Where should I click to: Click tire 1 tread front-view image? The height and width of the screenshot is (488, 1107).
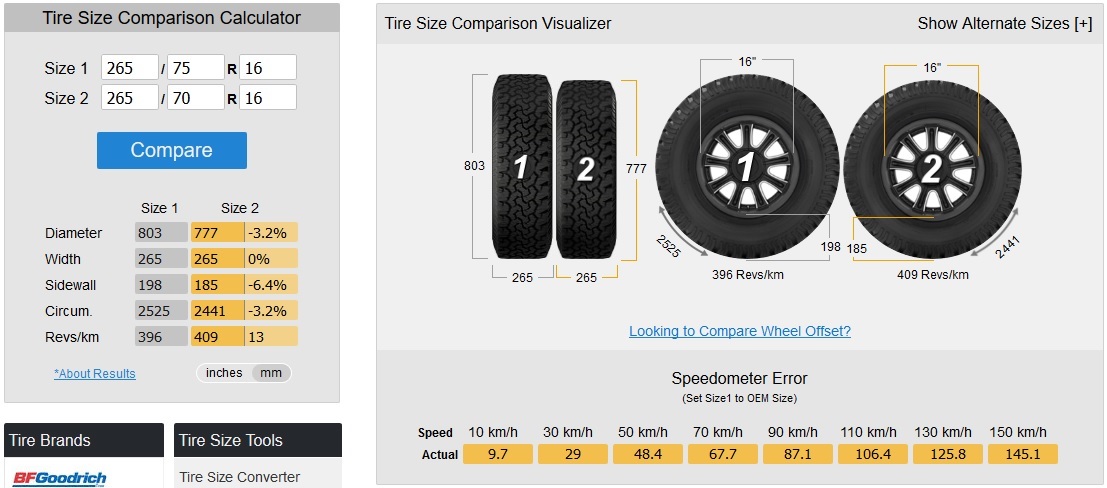[x=522, y=167]
